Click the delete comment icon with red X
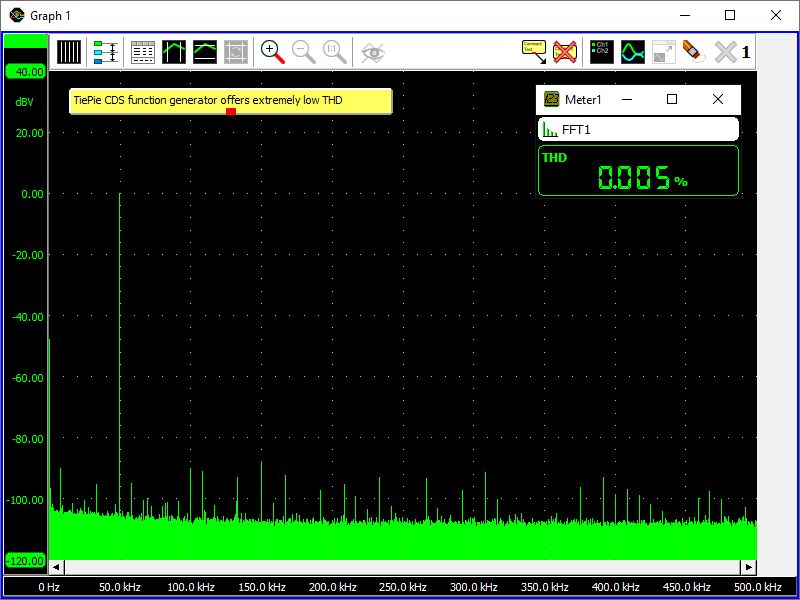 pos(566,52)
